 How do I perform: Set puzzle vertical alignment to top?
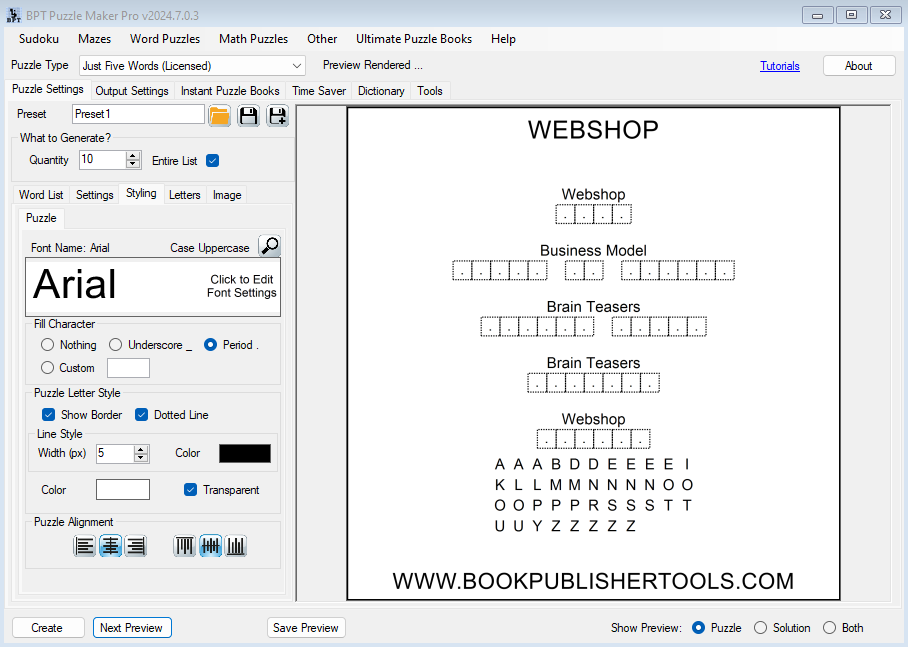(185, 546)
